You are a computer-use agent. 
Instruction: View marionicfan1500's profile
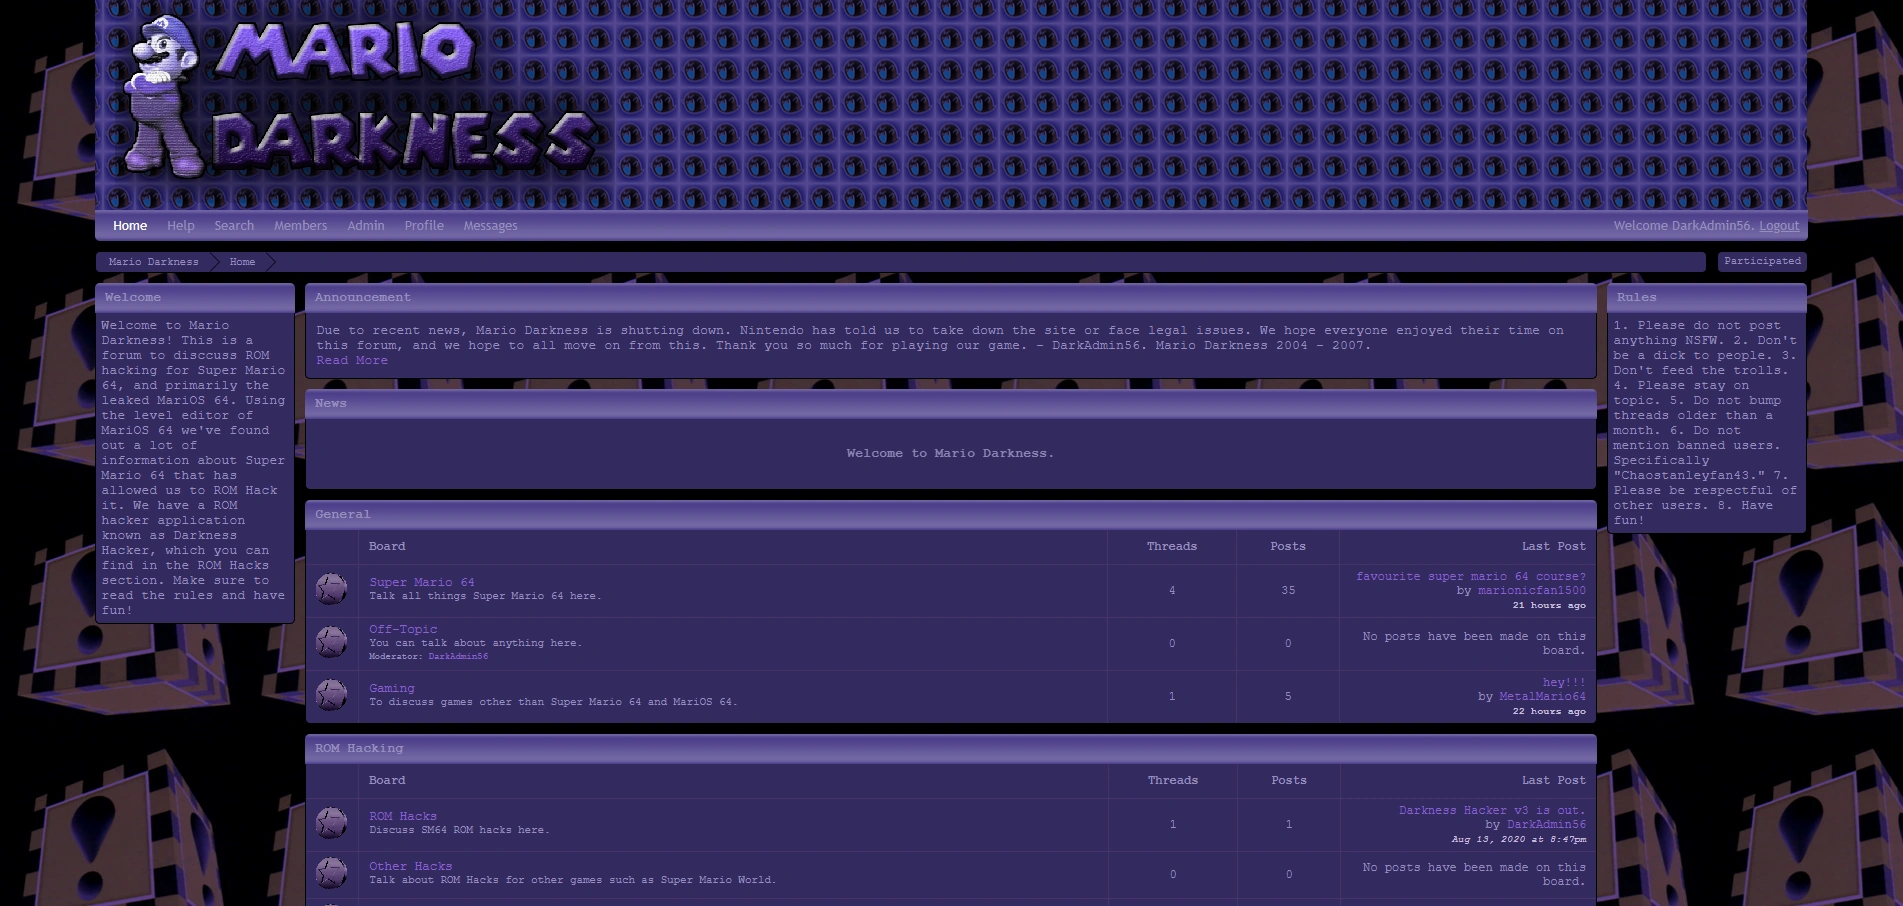[1532, 591]
